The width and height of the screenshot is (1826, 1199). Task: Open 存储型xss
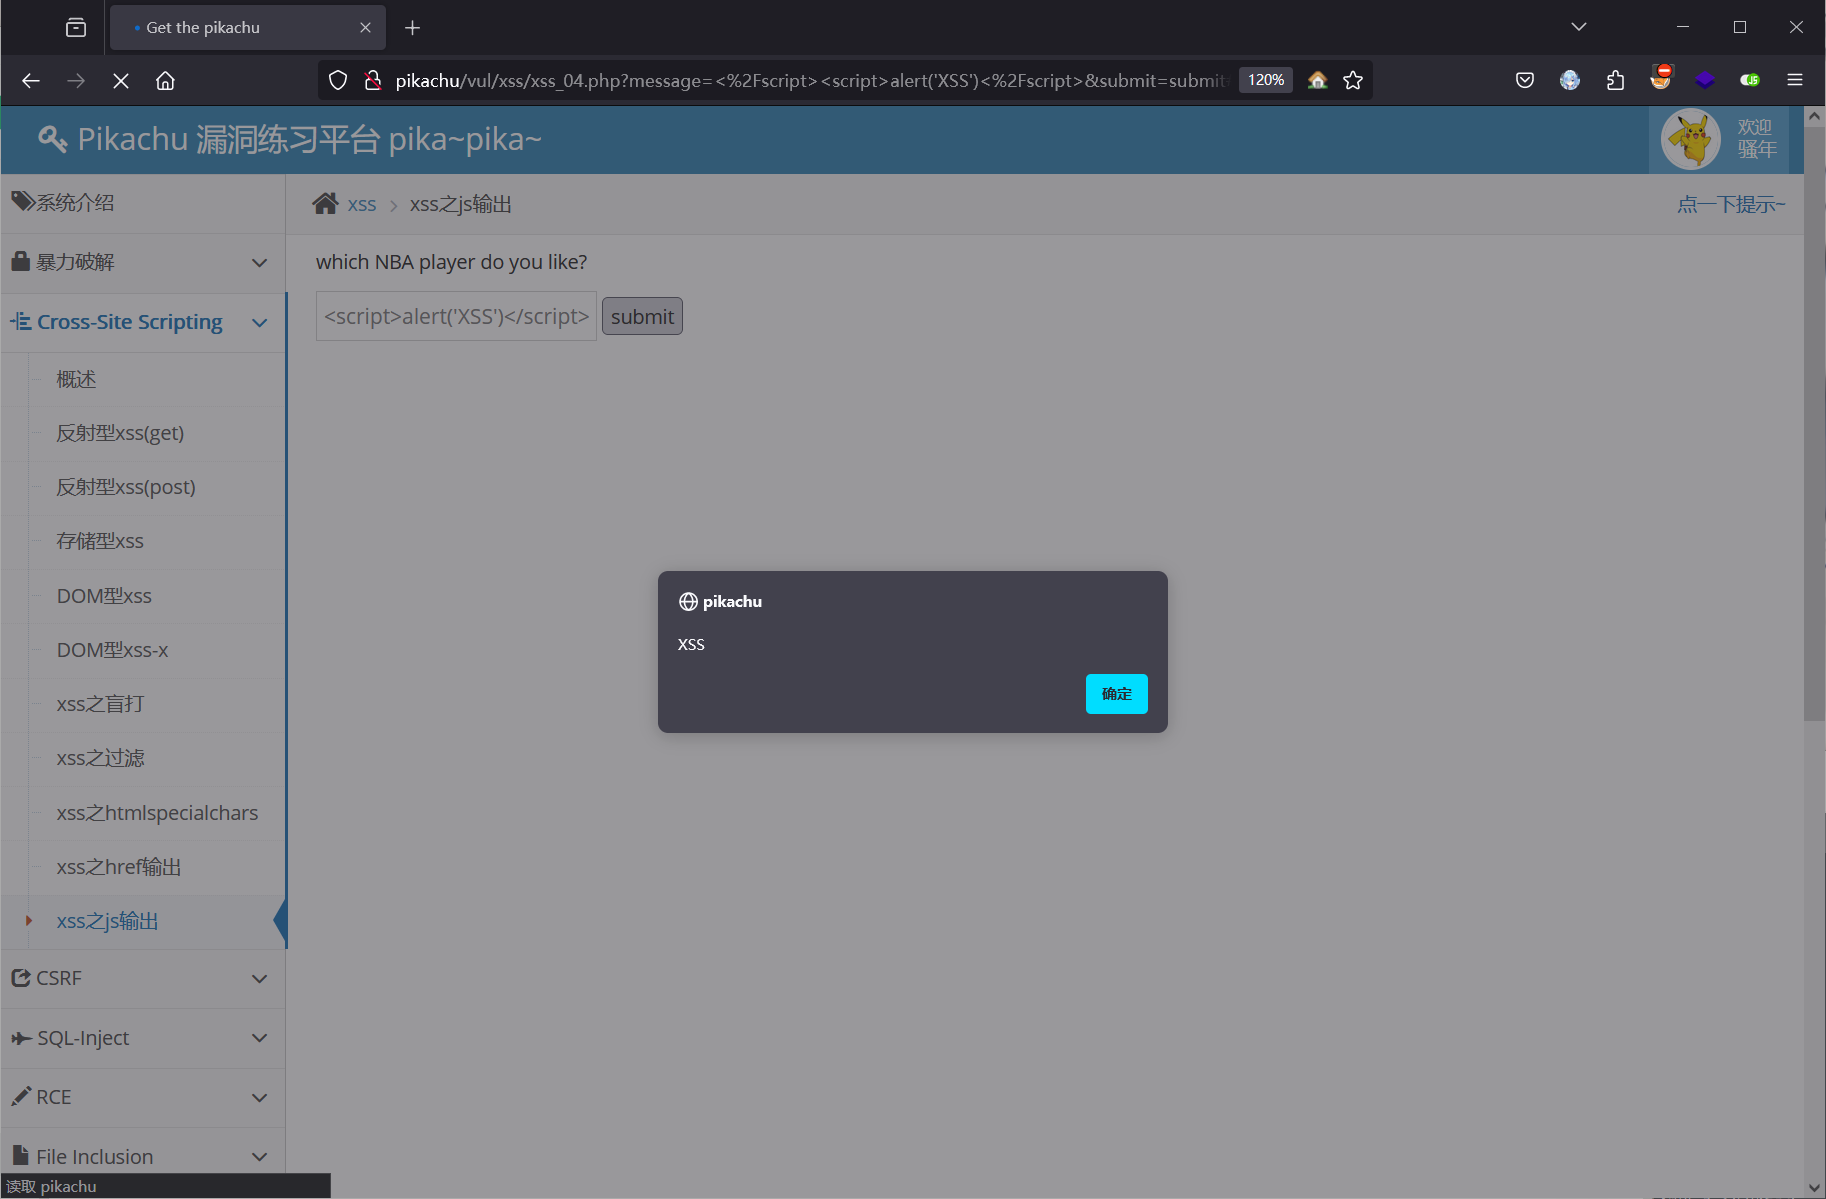tap(100, 541)
